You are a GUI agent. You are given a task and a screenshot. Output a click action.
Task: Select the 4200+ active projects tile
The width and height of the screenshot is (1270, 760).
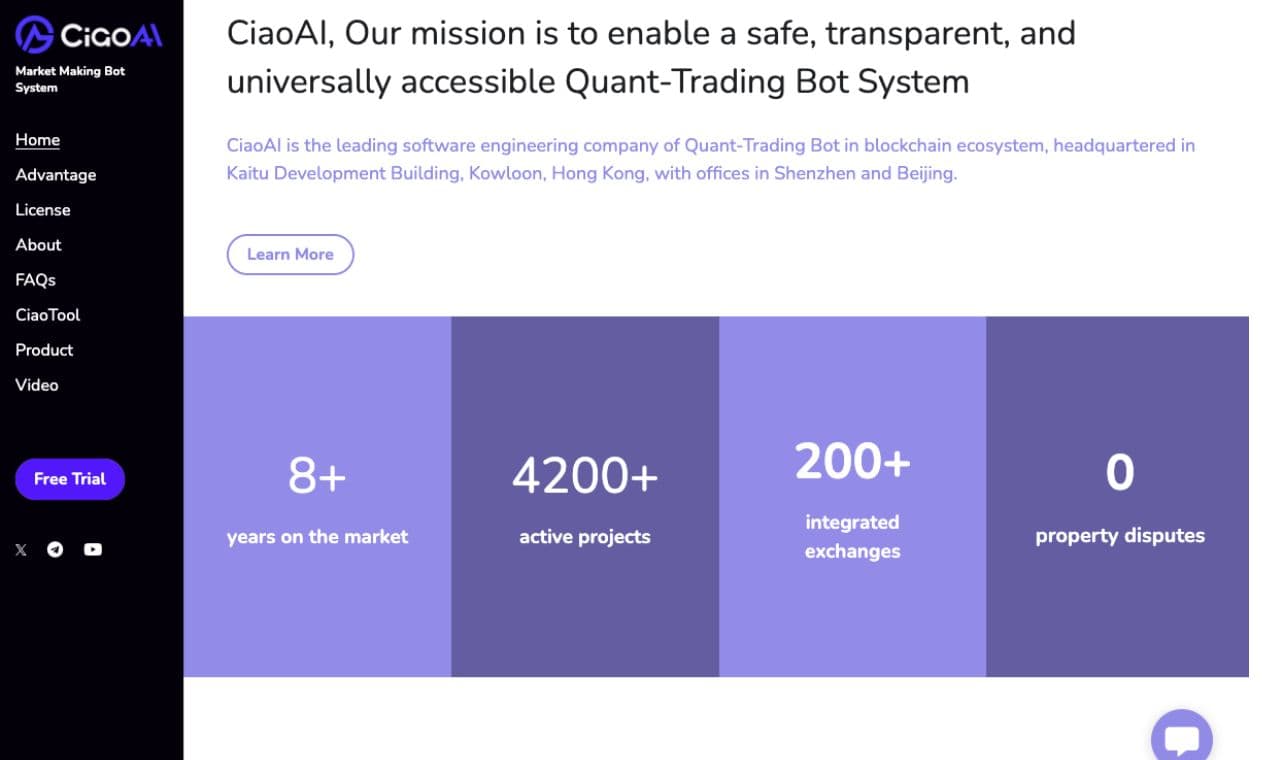point(585,497)
